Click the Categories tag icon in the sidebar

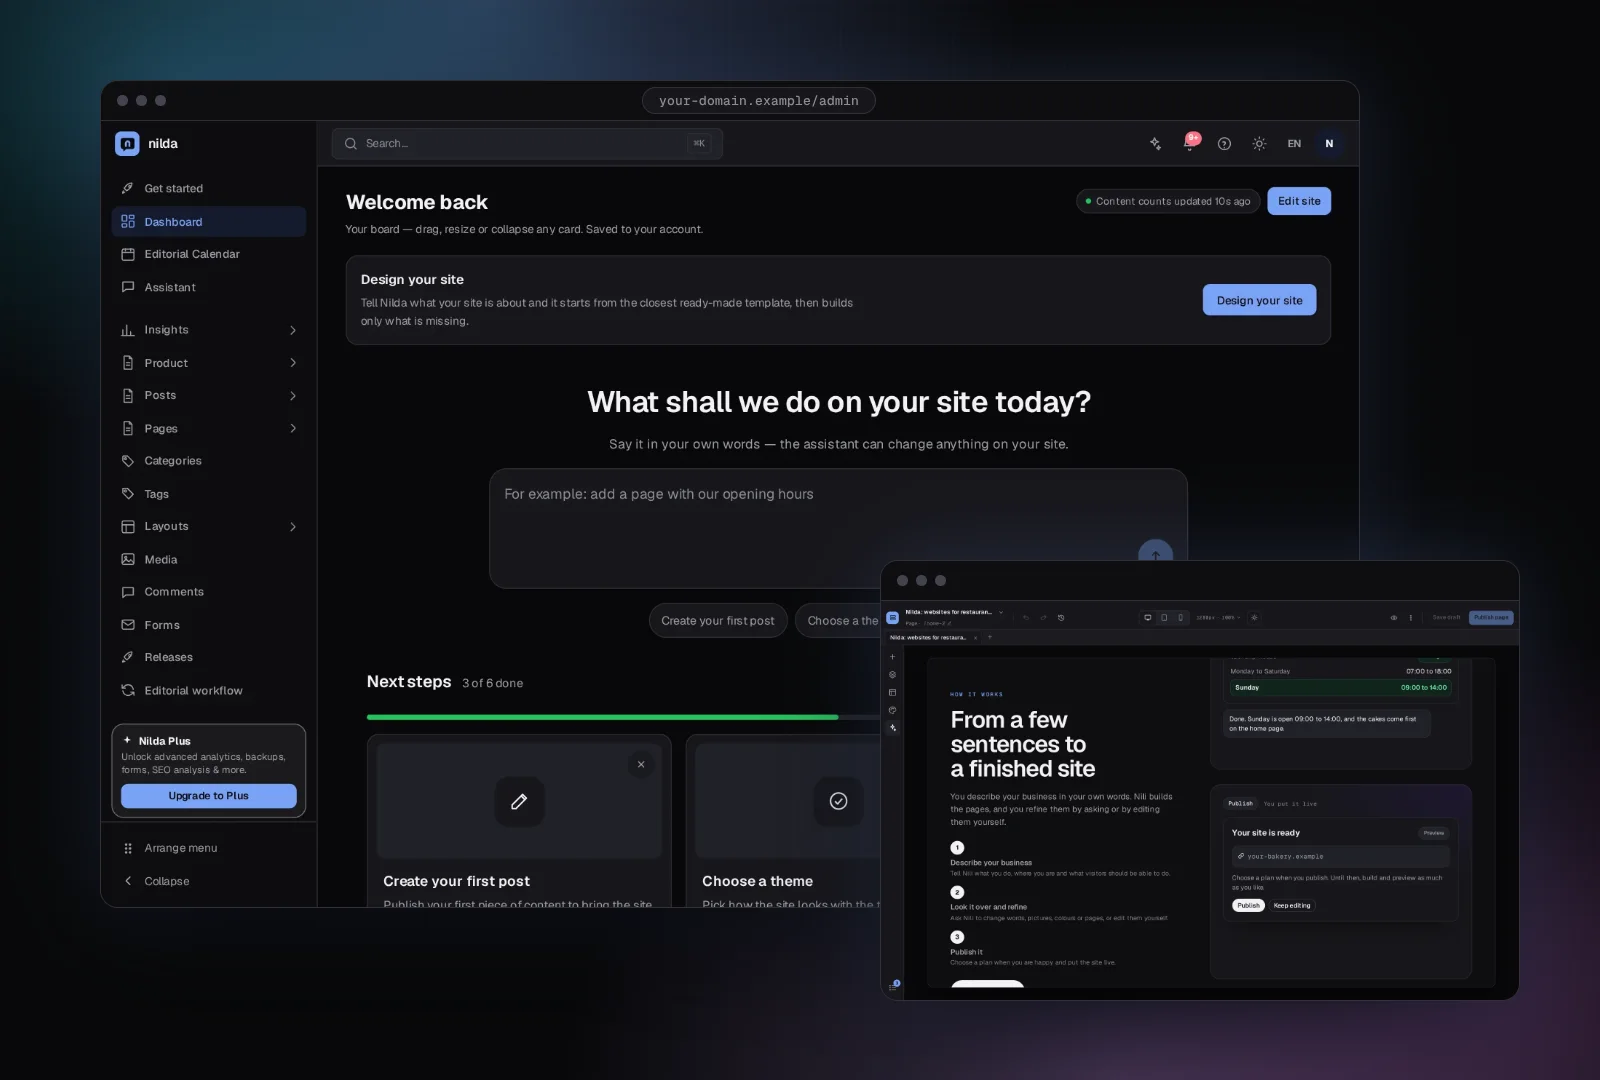coord(128,461)
